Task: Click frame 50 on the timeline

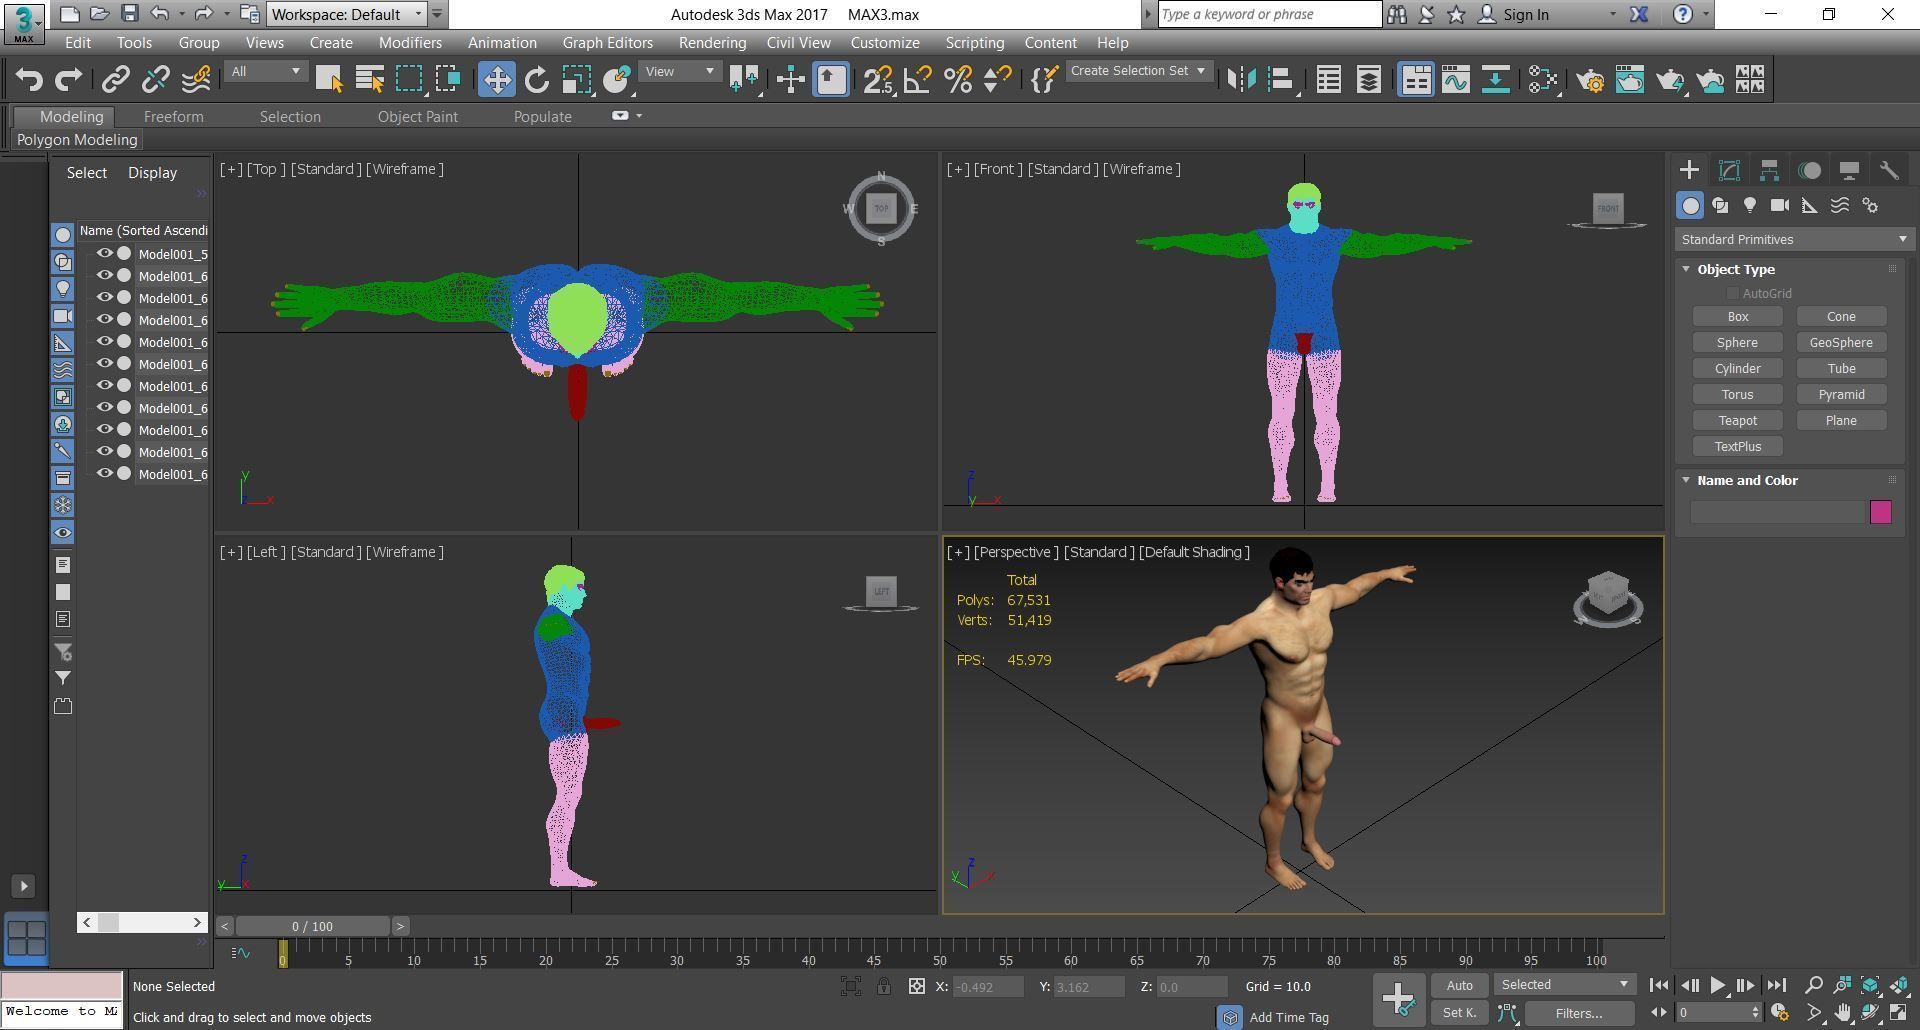Action: pyautogui.click(x=940, y=958)
